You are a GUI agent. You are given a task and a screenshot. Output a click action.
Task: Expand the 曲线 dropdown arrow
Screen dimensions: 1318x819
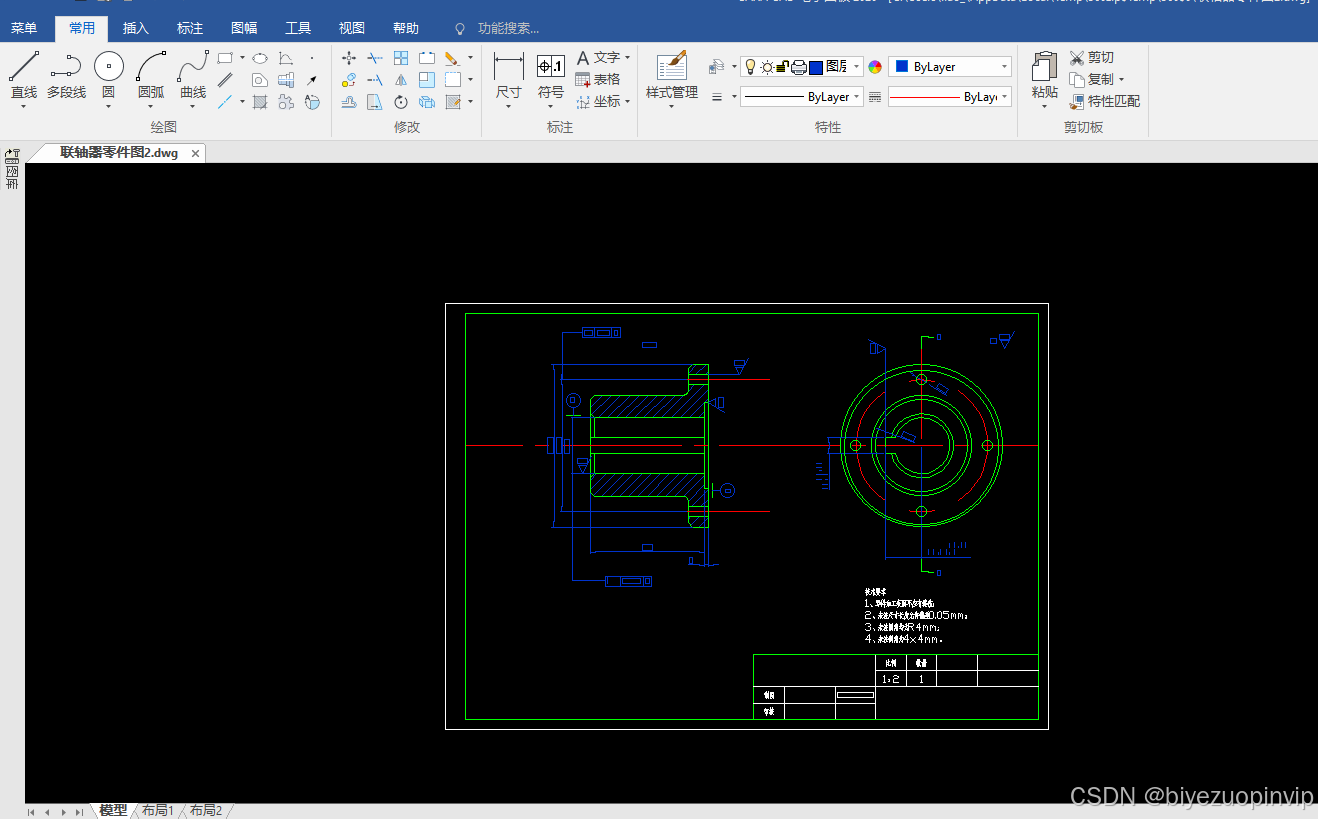(x=193, y=106)
